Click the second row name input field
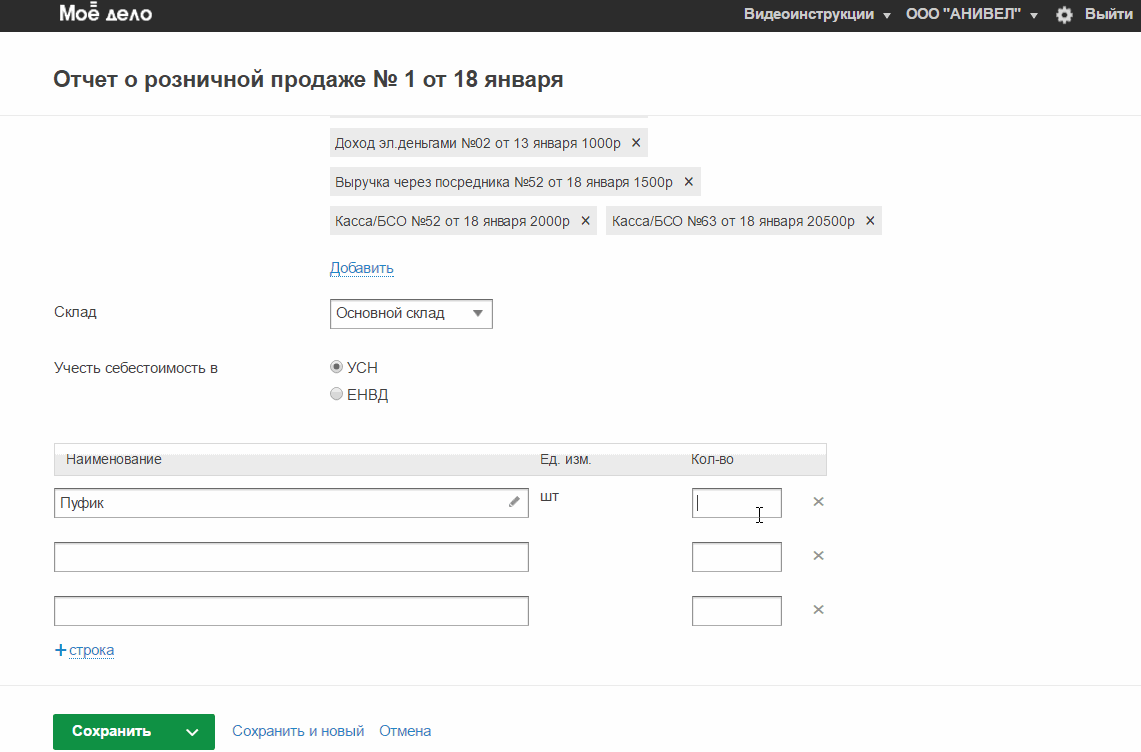1141x752 pixels. click(291, 557)
